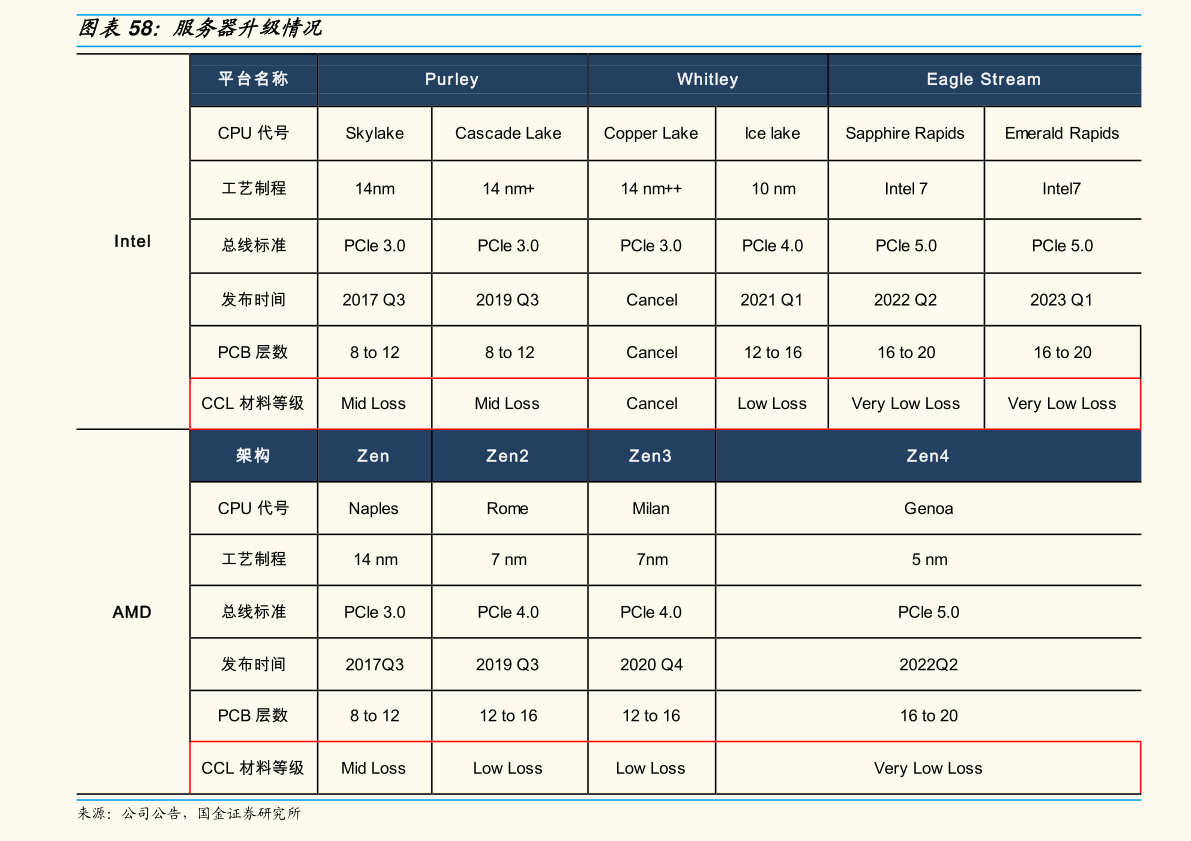1191x841 pixels.
Task: Select the 'Milan' cell
Action: pos(651,509)
